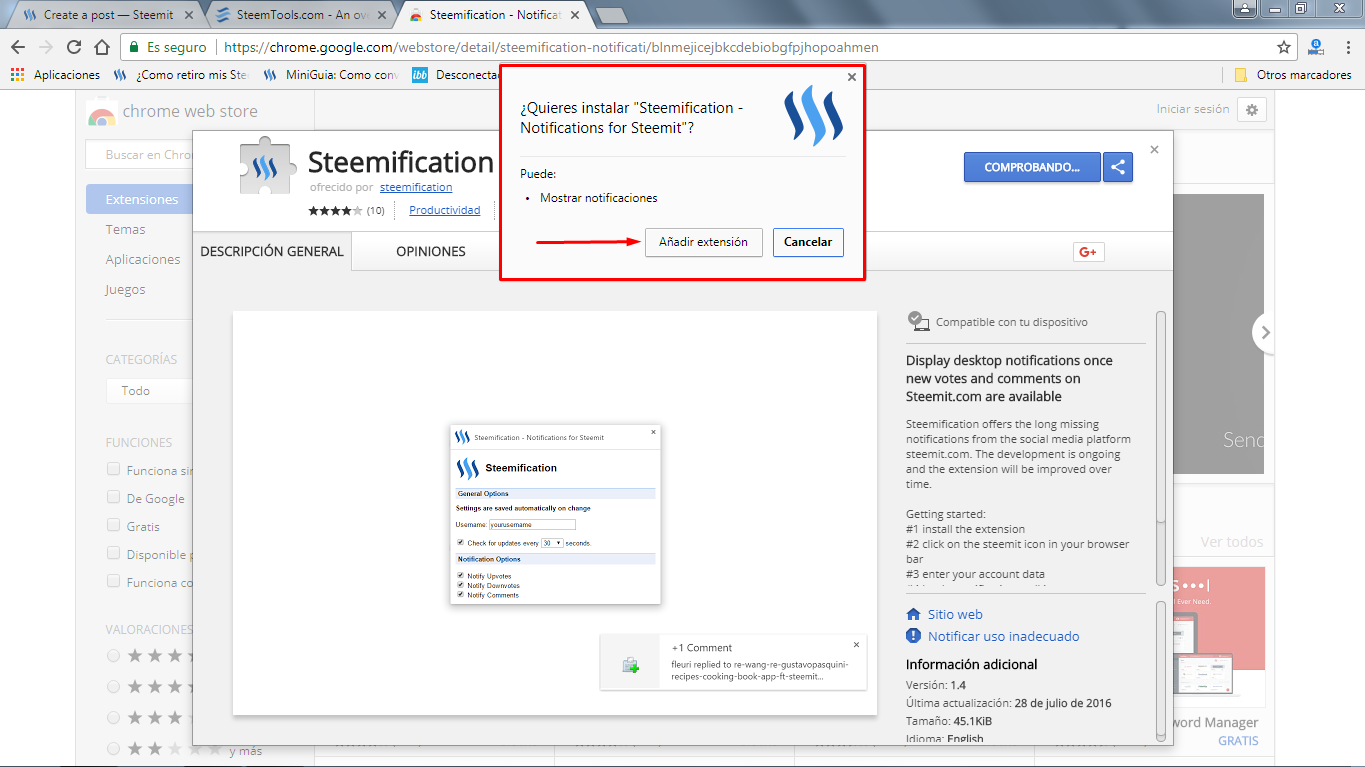
Task: Open web store settings gear
Action: click(x=1252, y=110)
